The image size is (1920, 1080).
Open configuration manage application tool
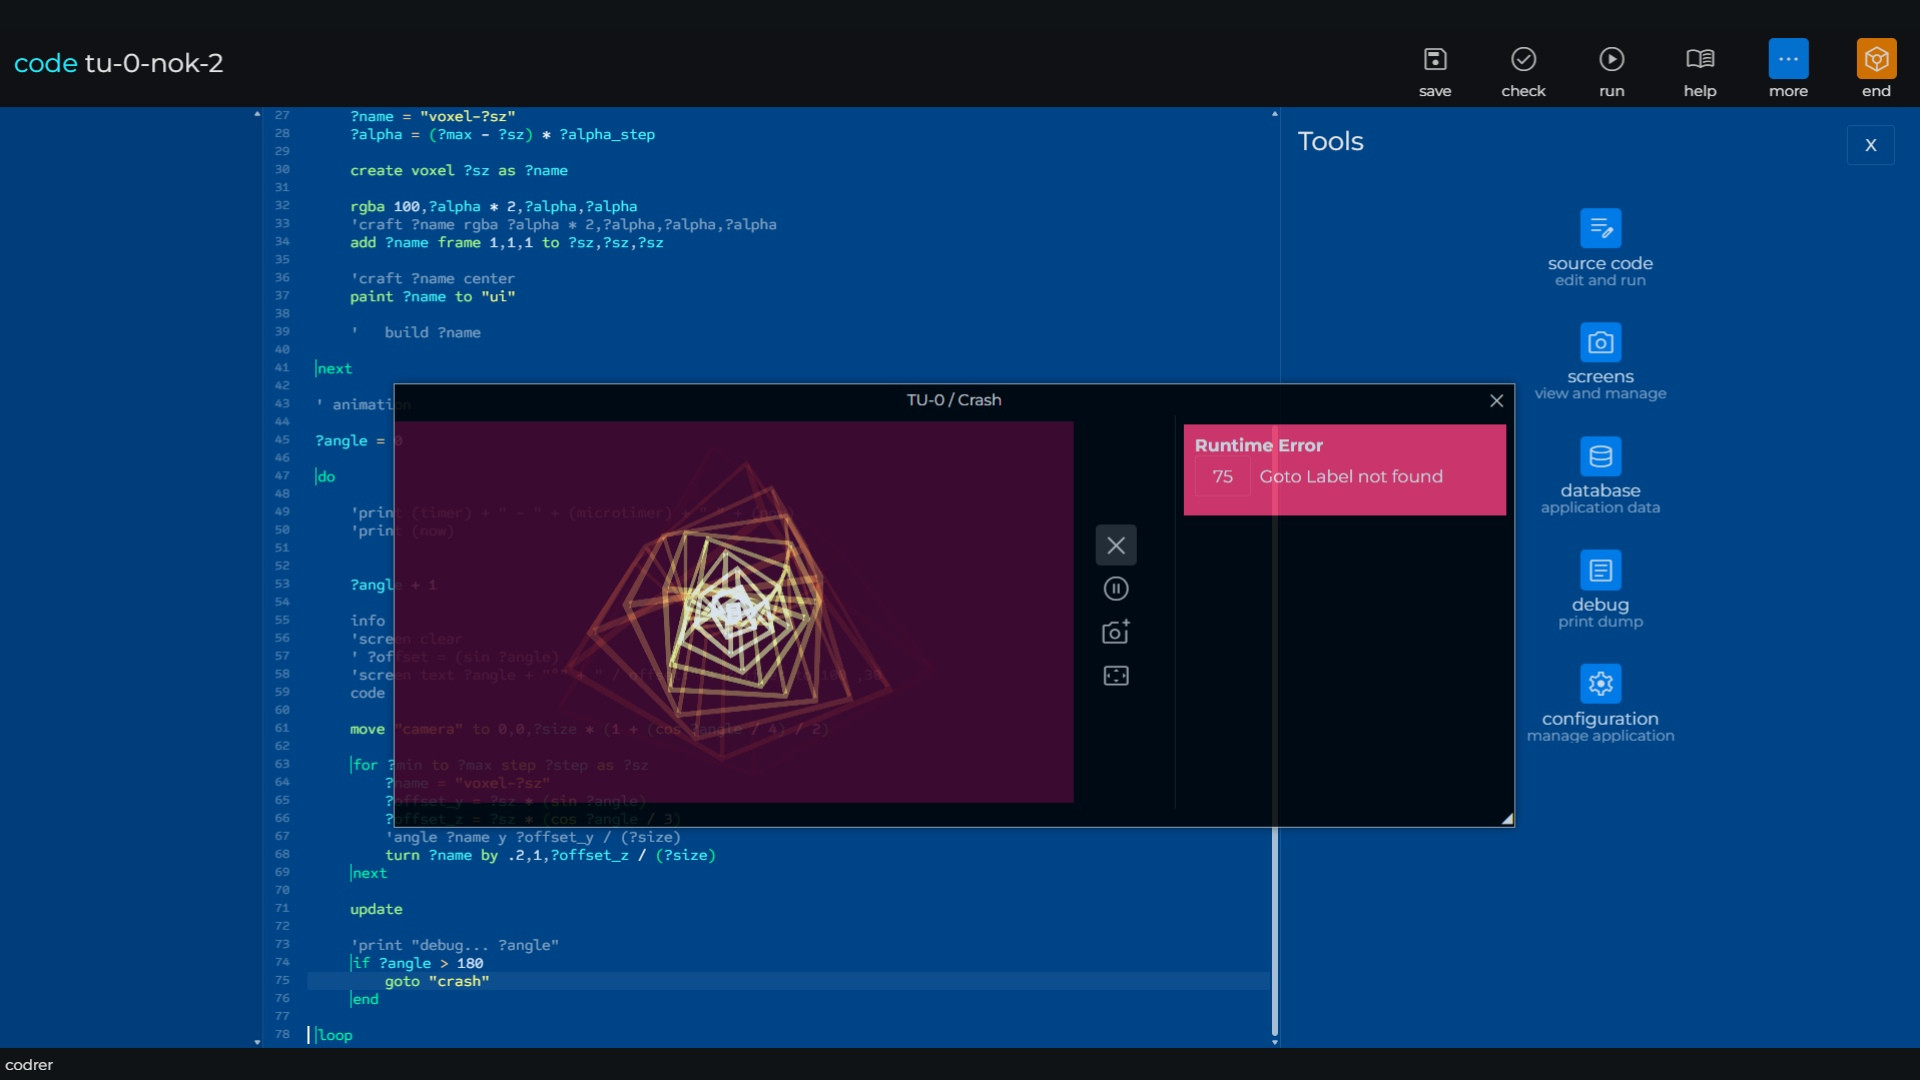coord(1600,685)
